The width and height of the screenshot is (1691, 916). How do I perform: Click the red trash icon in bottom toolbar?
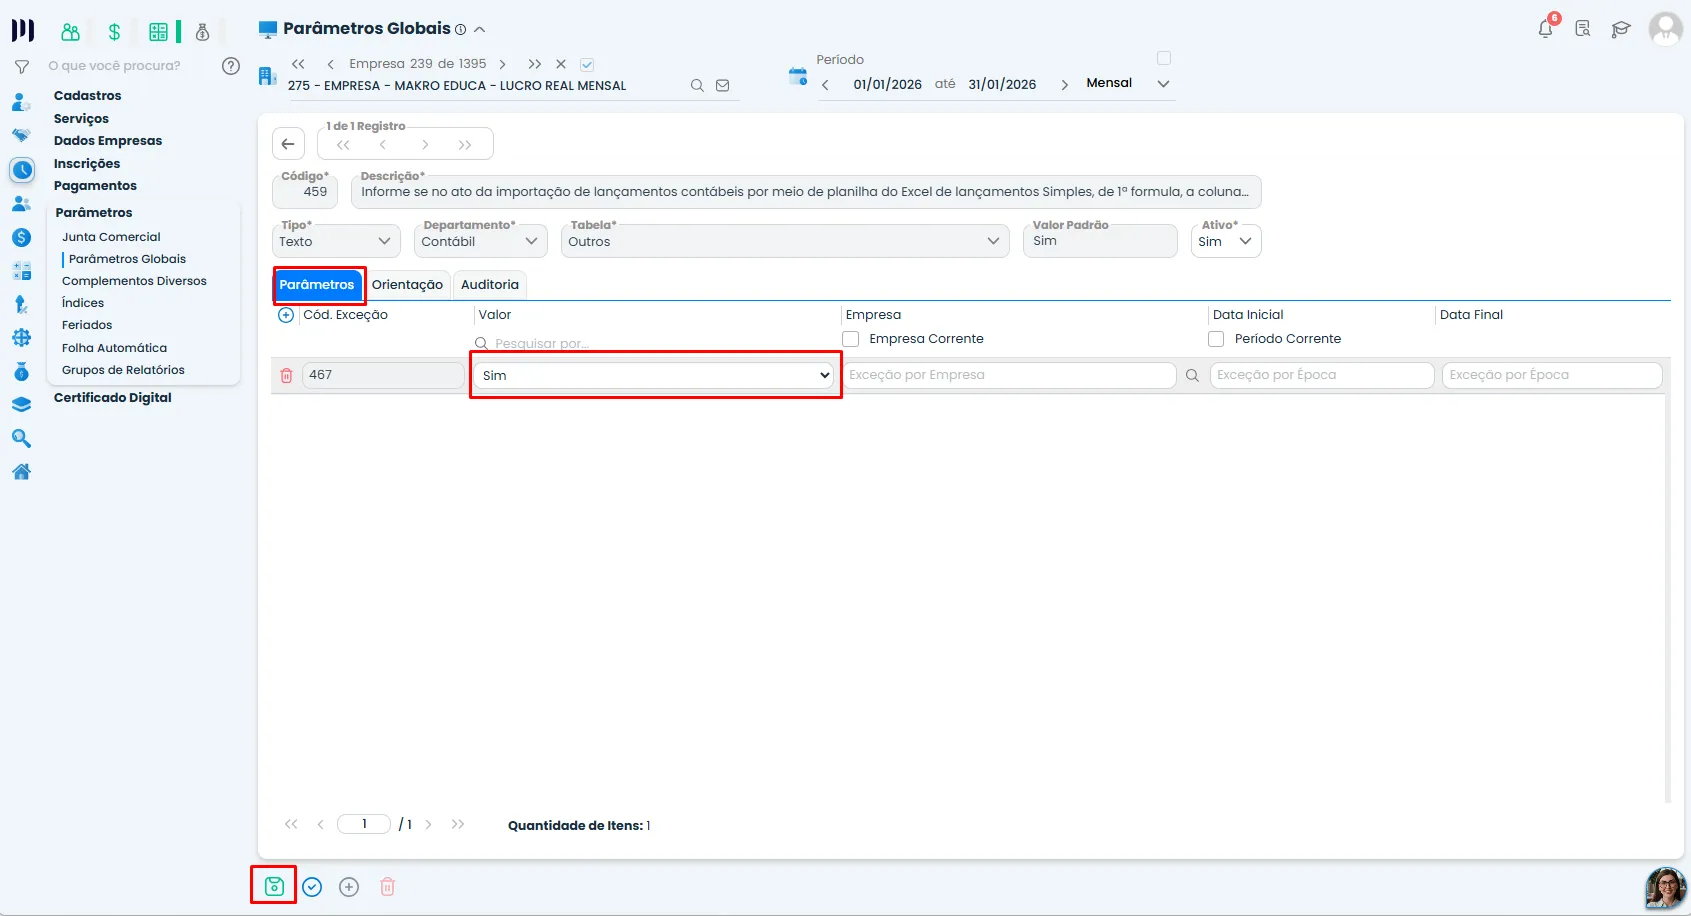[x=388, y=887]
